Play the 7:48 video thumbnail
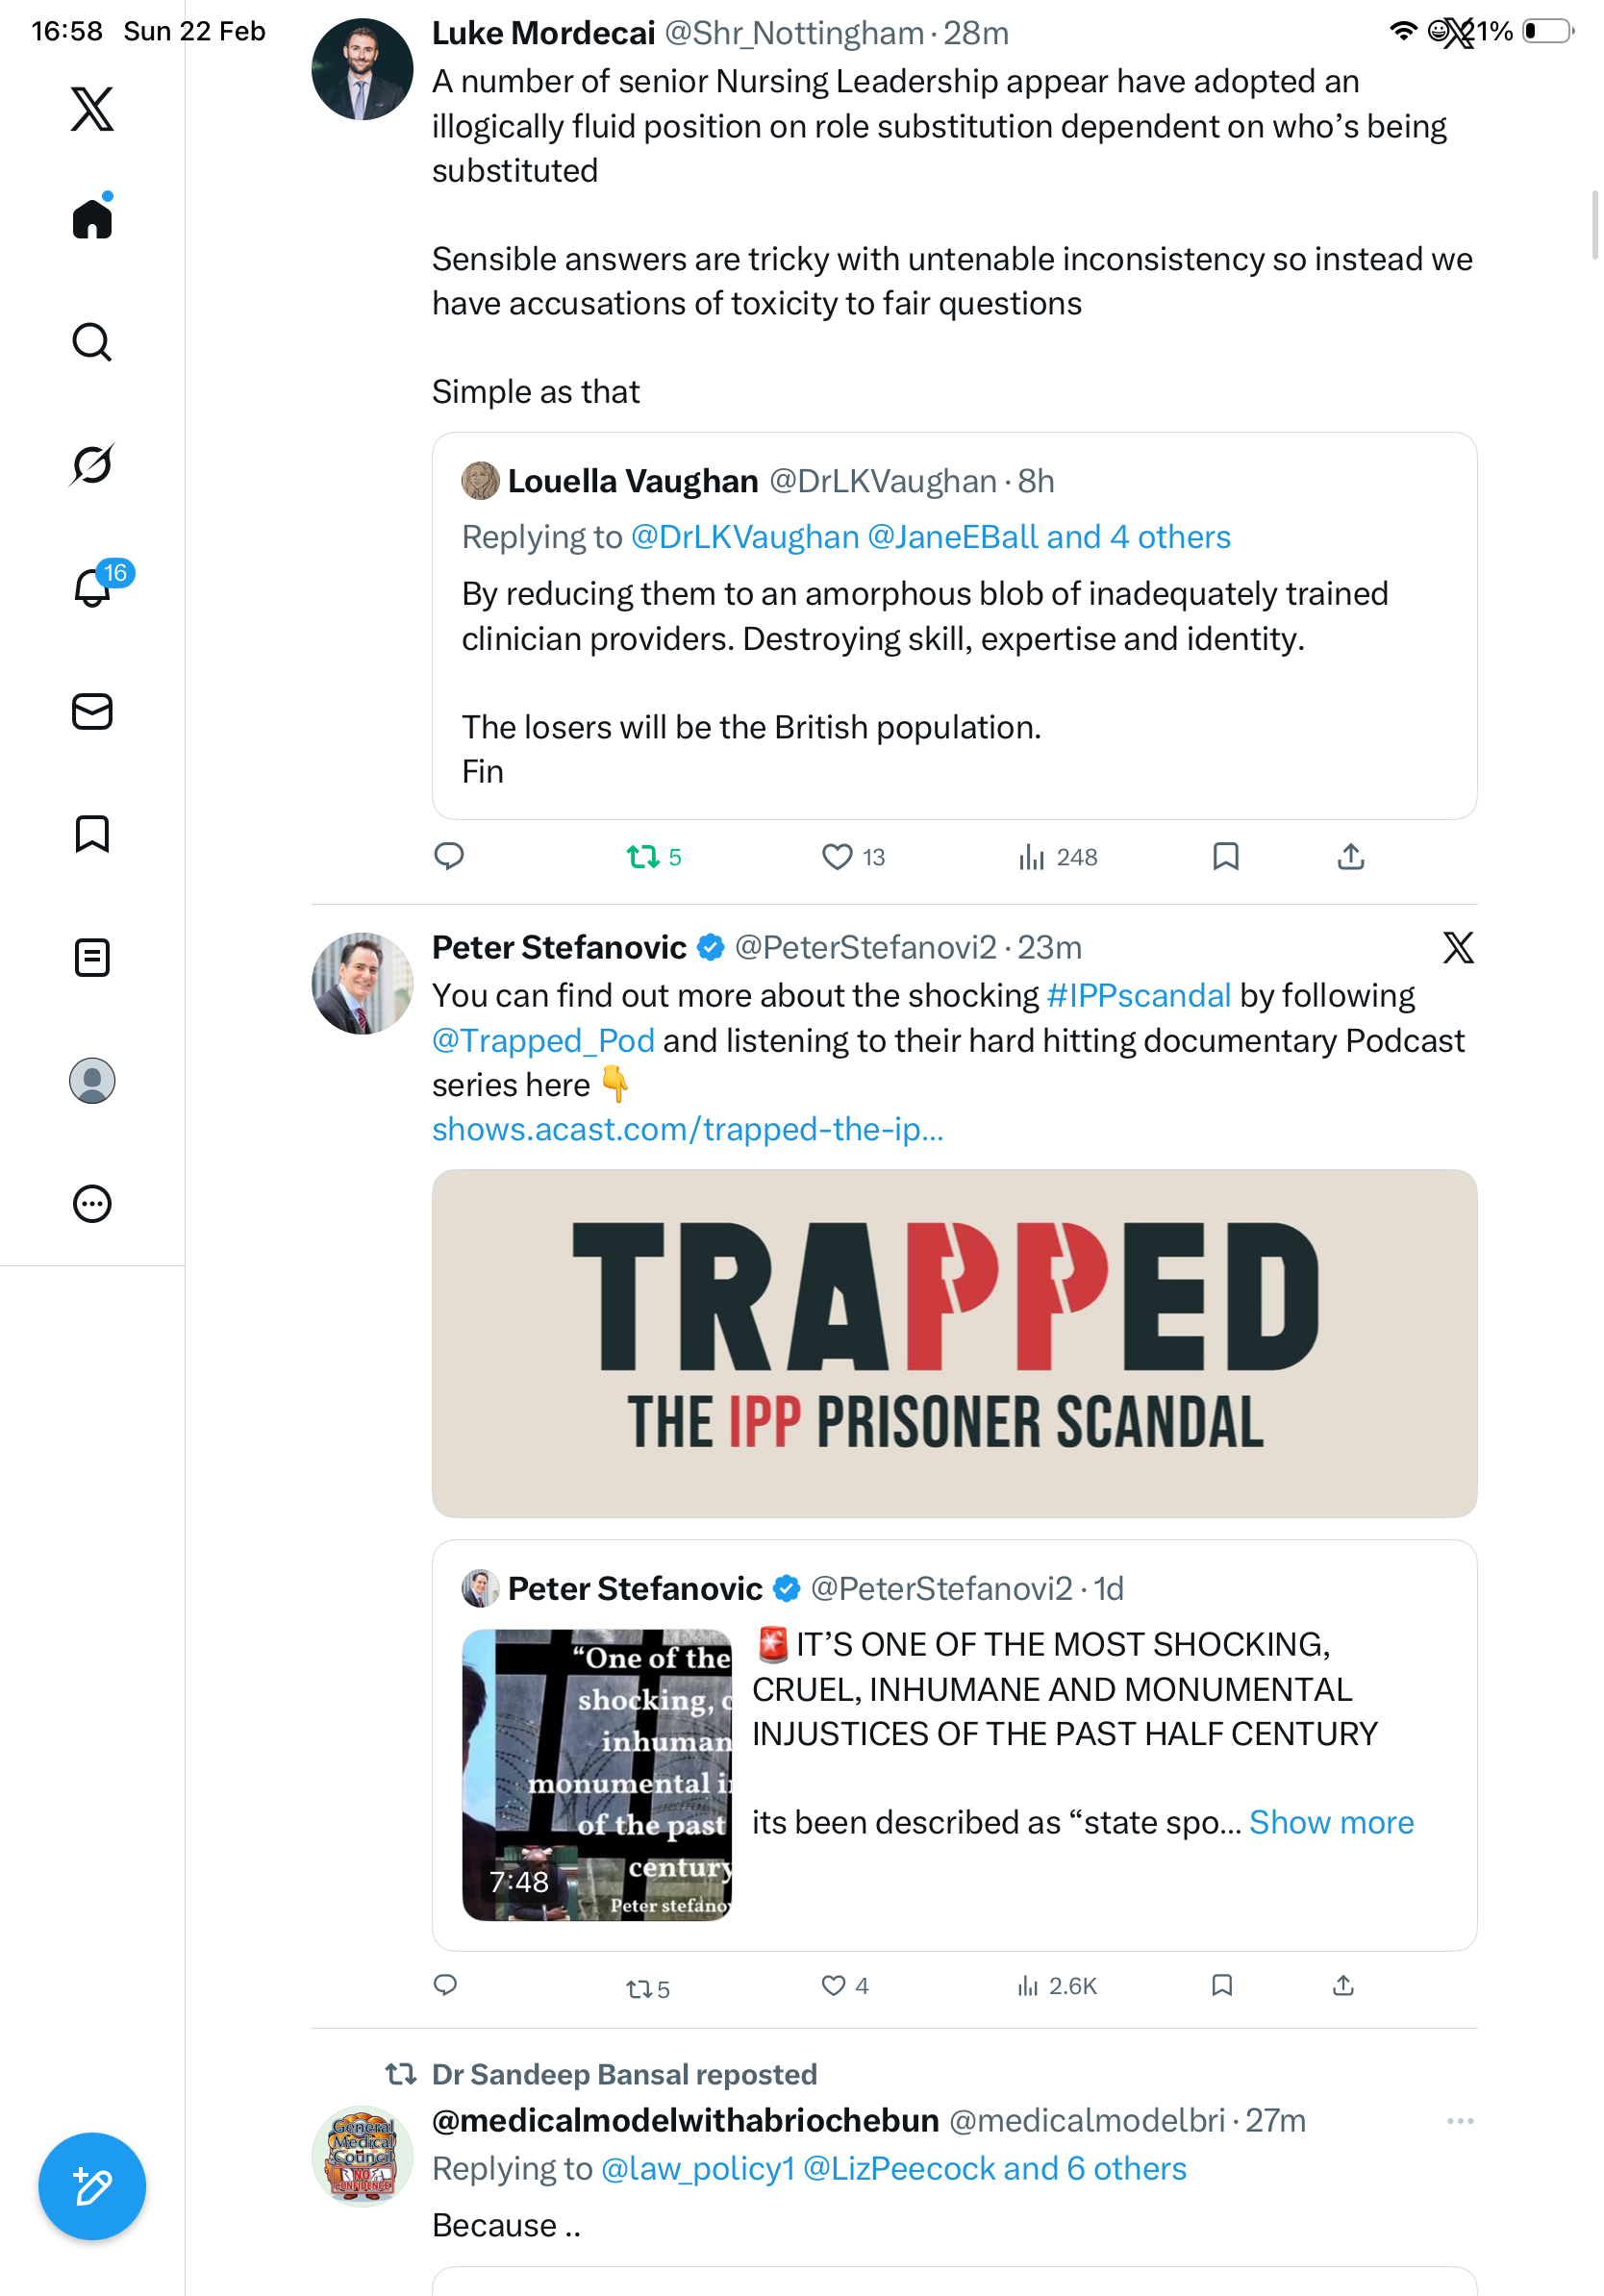1604x2296 pixels. [597, 1774]
